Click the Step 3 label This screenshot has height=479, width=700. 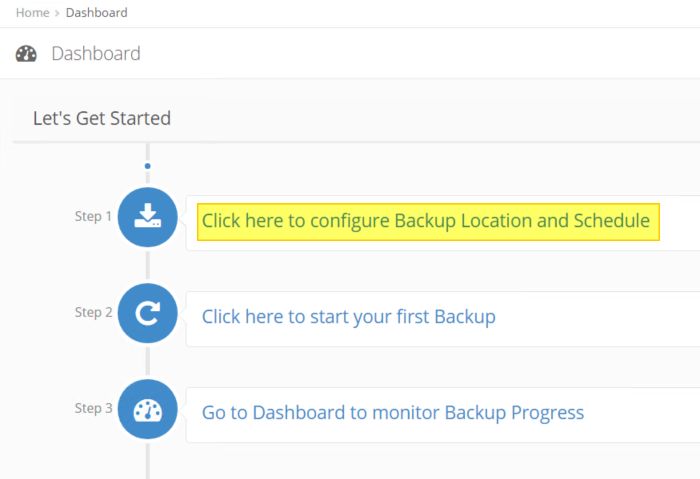pos(93,408)
